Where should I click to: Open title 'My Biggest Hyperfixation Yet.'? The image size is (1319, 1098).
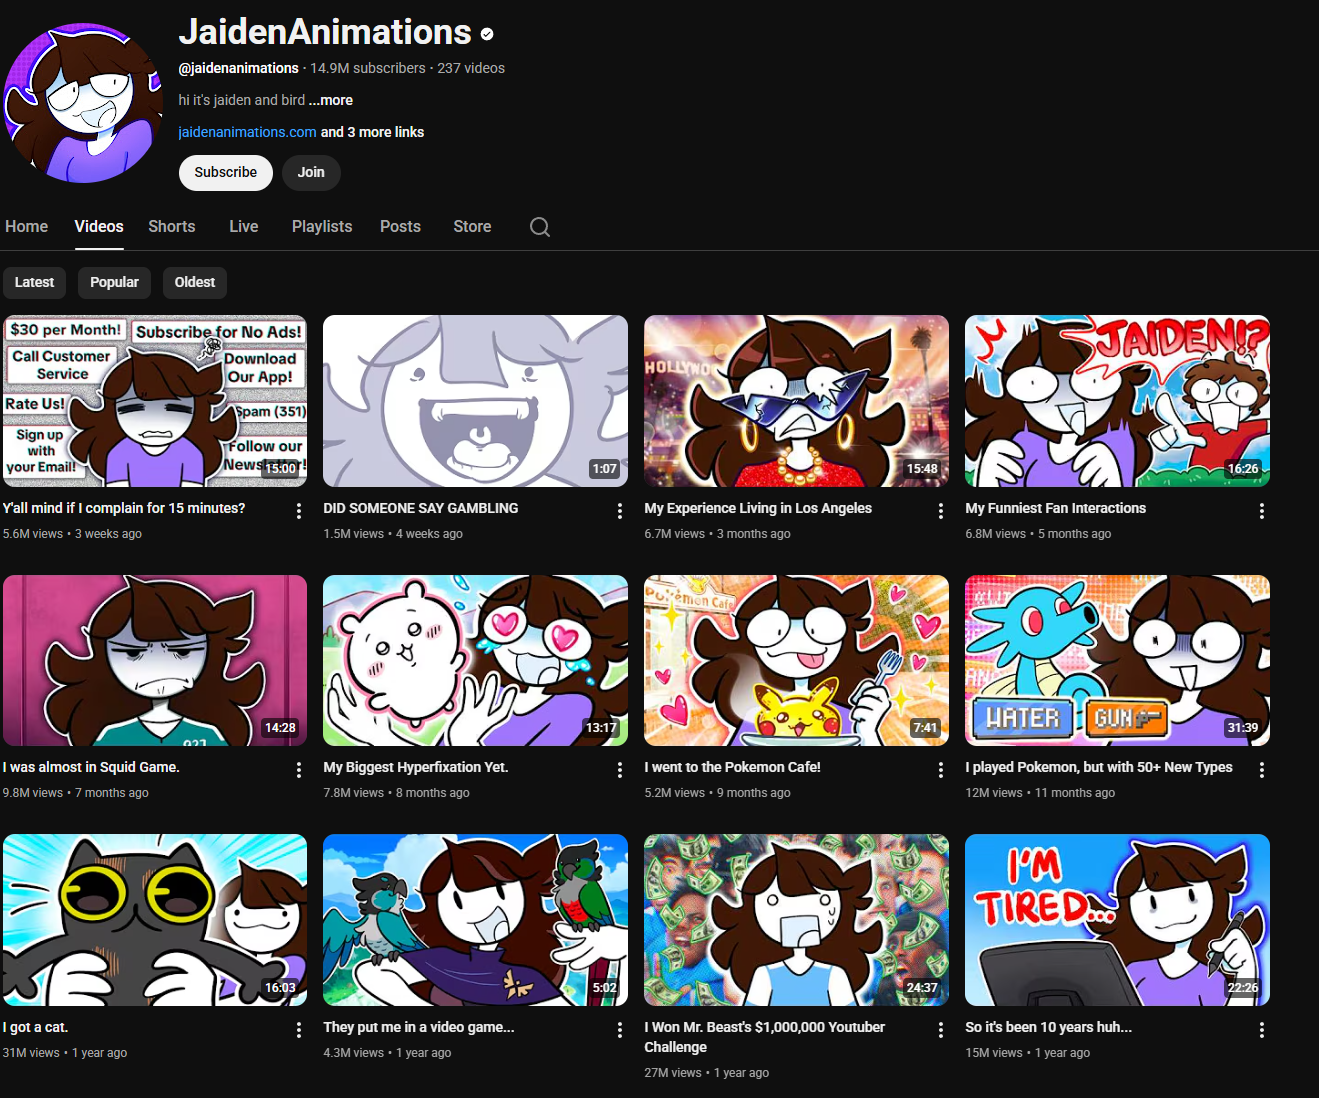pos(416,767)
